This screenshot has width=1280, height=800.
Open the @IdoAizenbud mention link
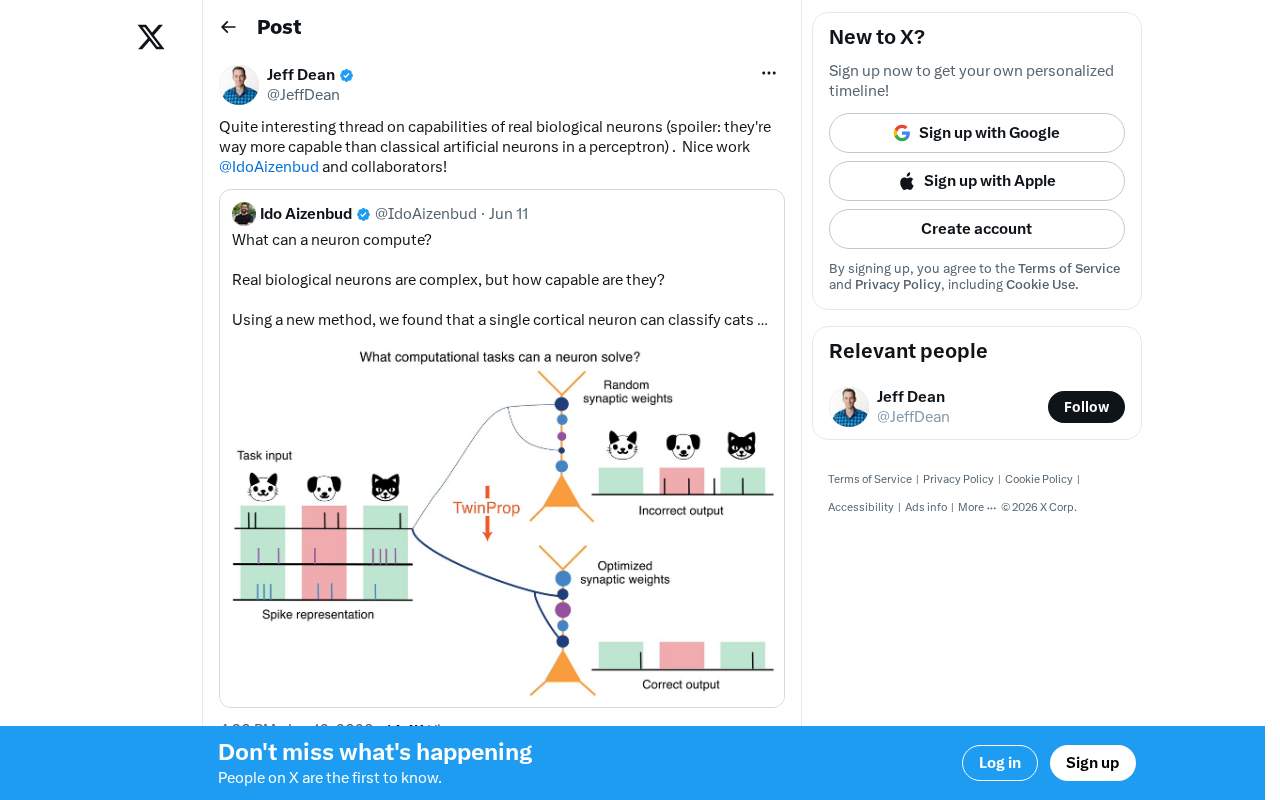pyautogui.click(x=269, y=167)
